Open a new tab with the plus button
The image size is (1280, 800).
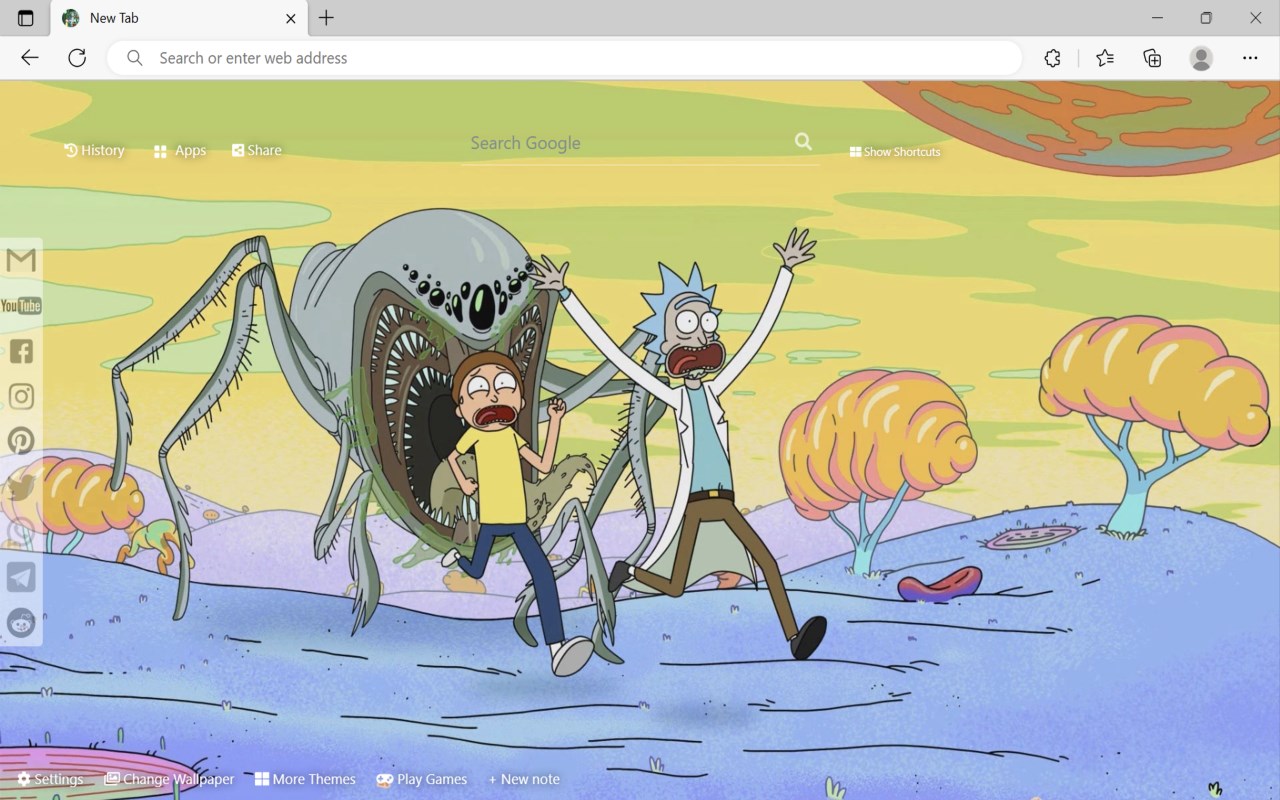click(326, 18)
